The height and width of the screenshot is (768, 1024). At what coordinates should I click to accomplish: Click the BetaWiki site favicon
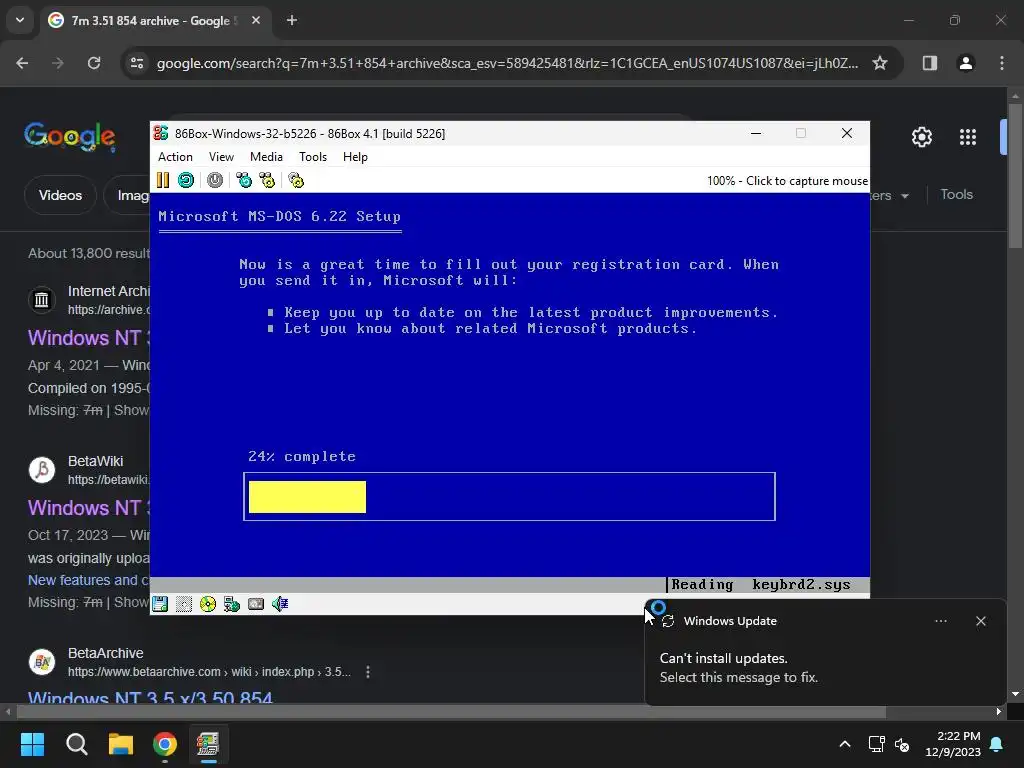click(42, 470)
